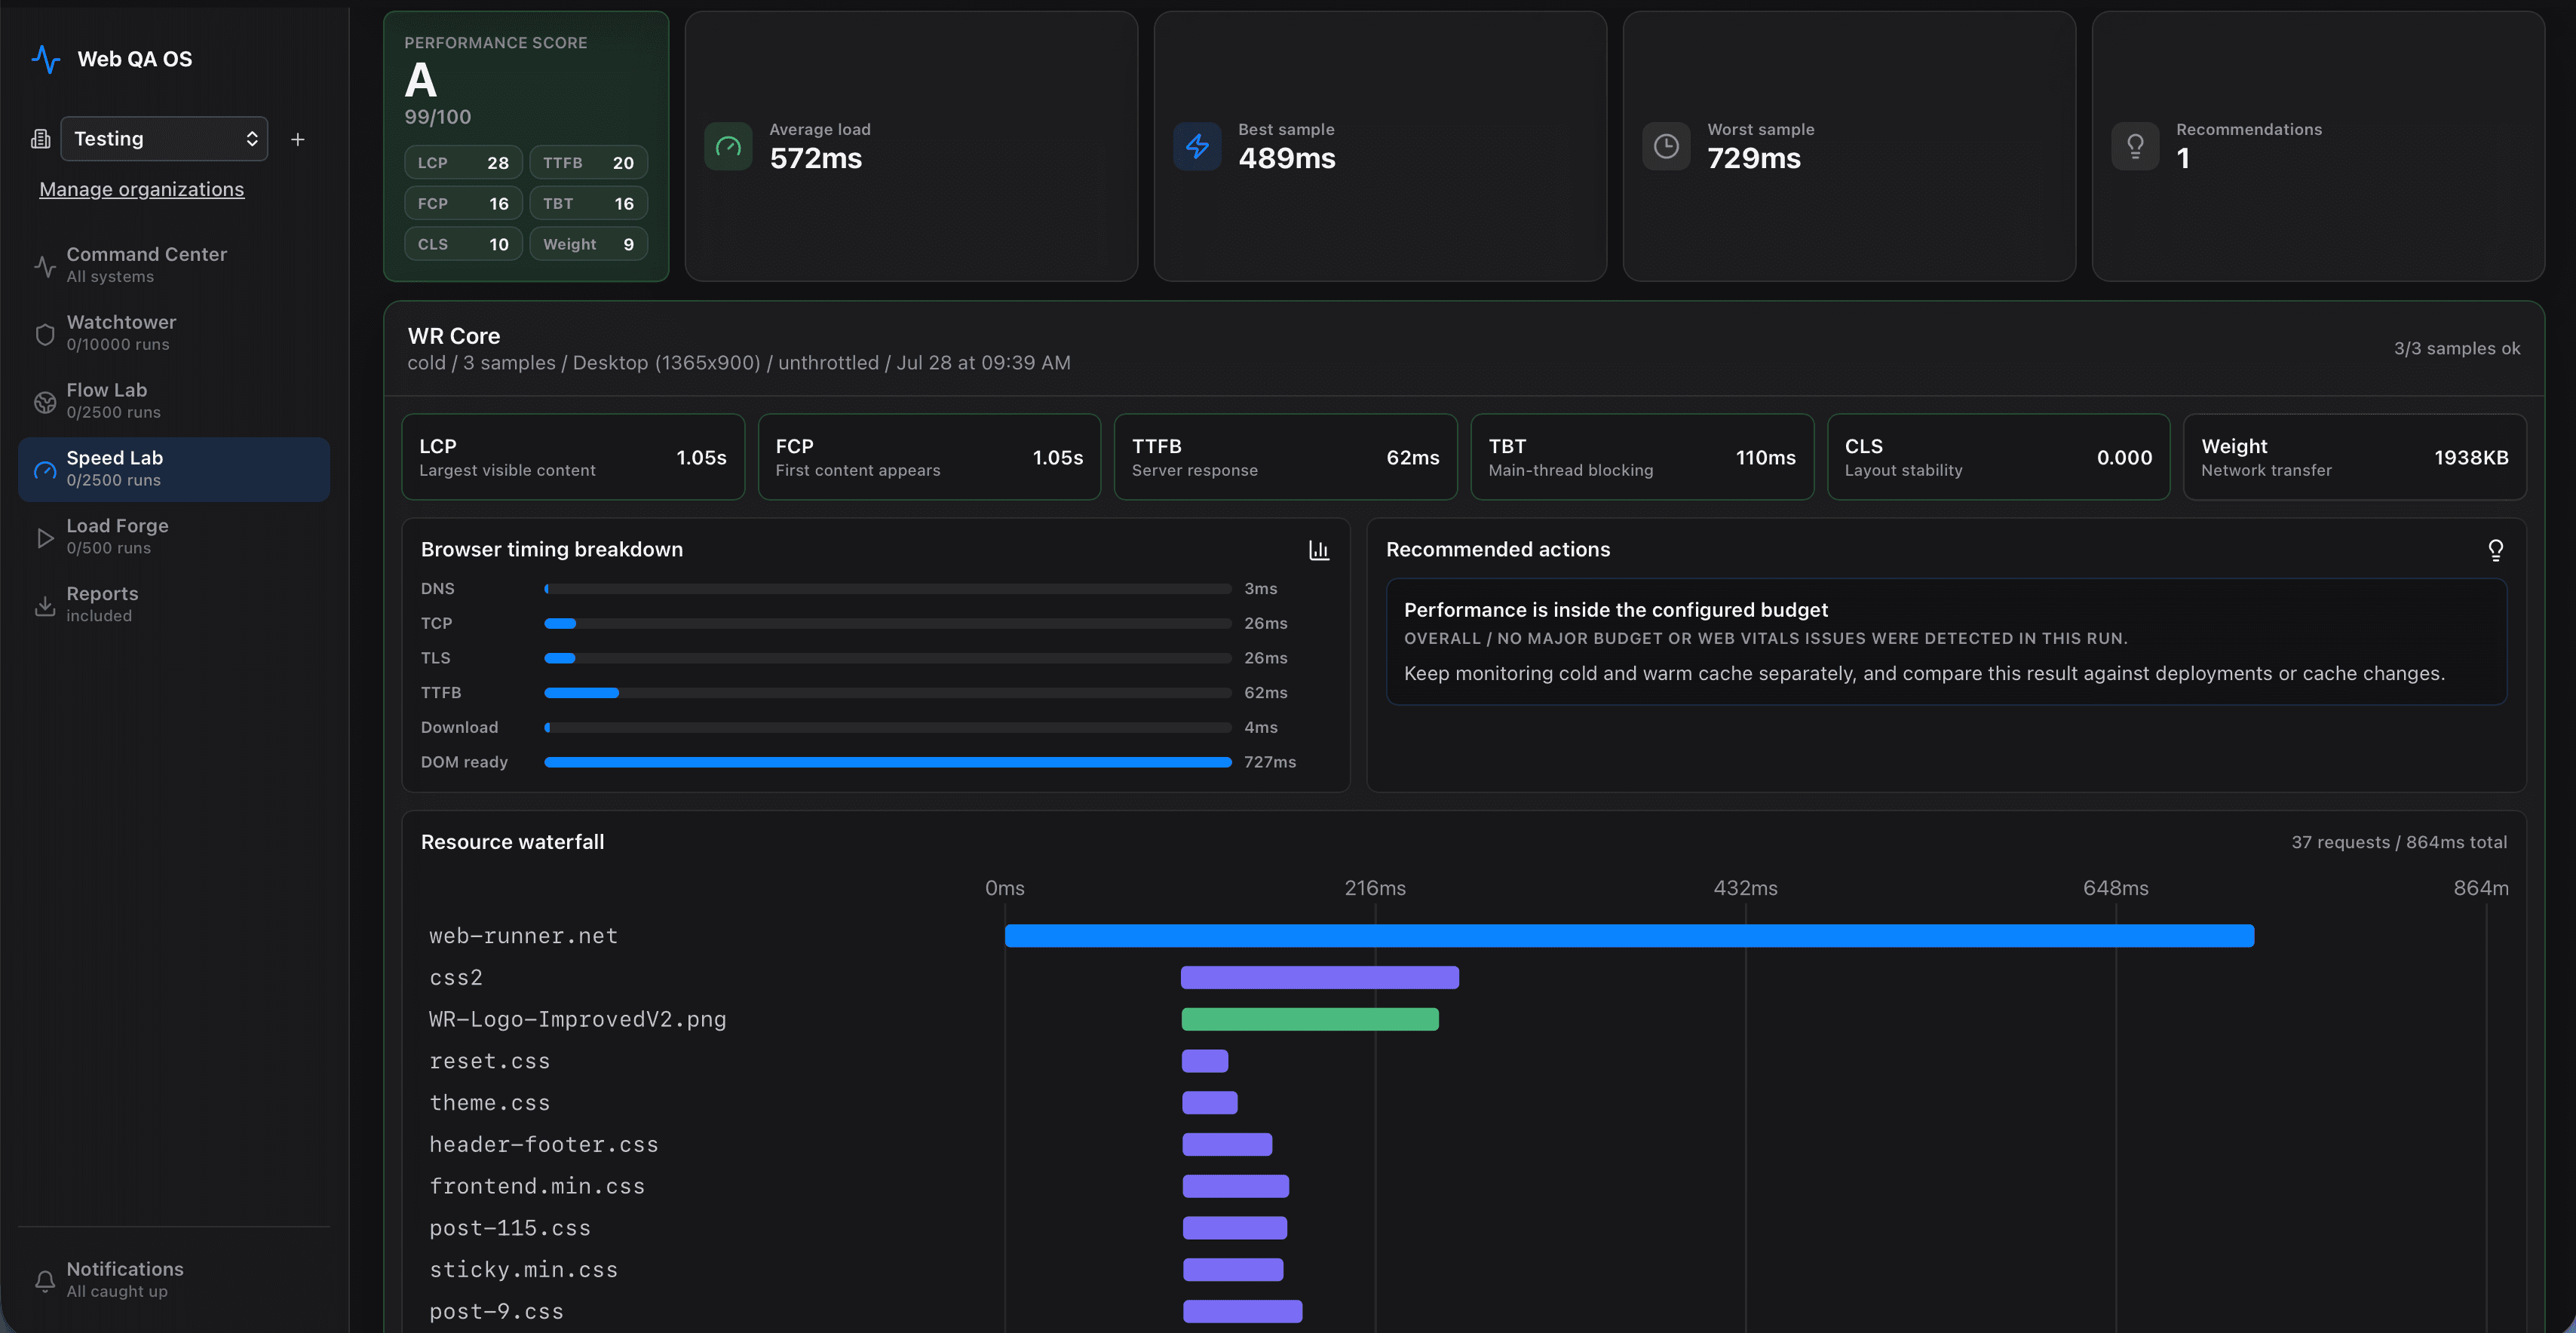Select the FCP 16 score chip
Screen dimensions: 2576x1333
[x=463, y=203]
